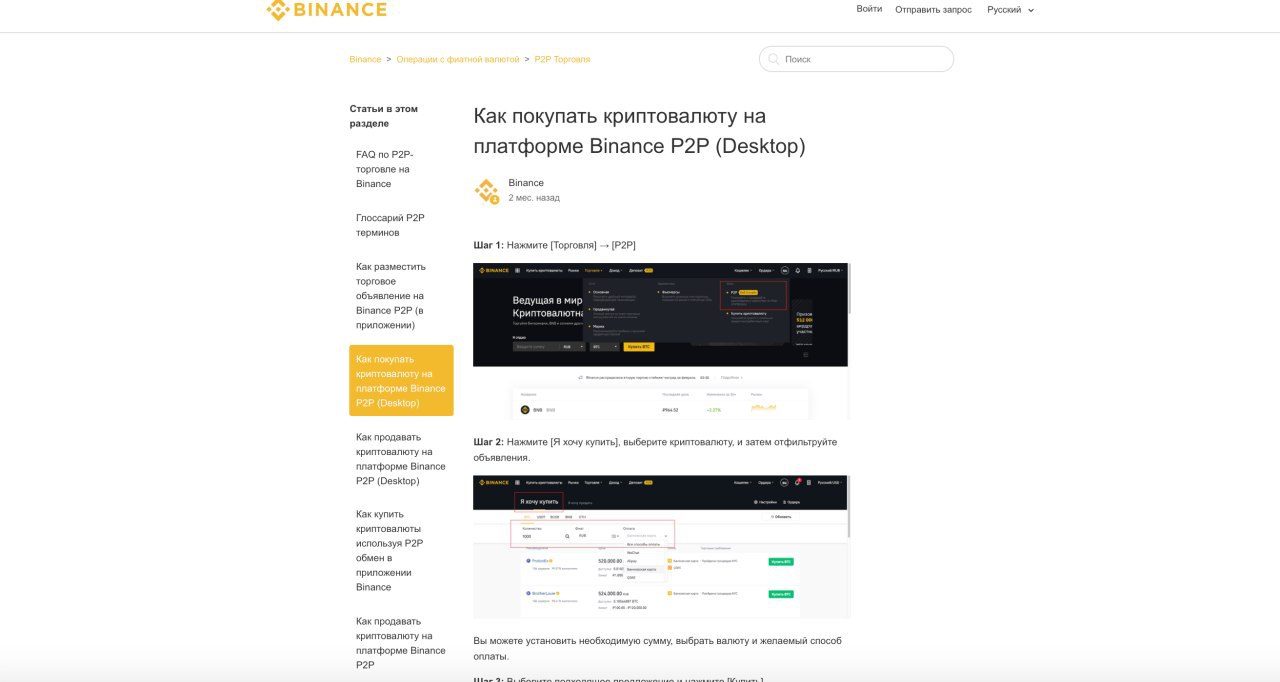Go to Операции с фиатной валютой breadcrumb
Image resolution: width=1280 pixels, height=682 pixels.
(x=458, y=59)
